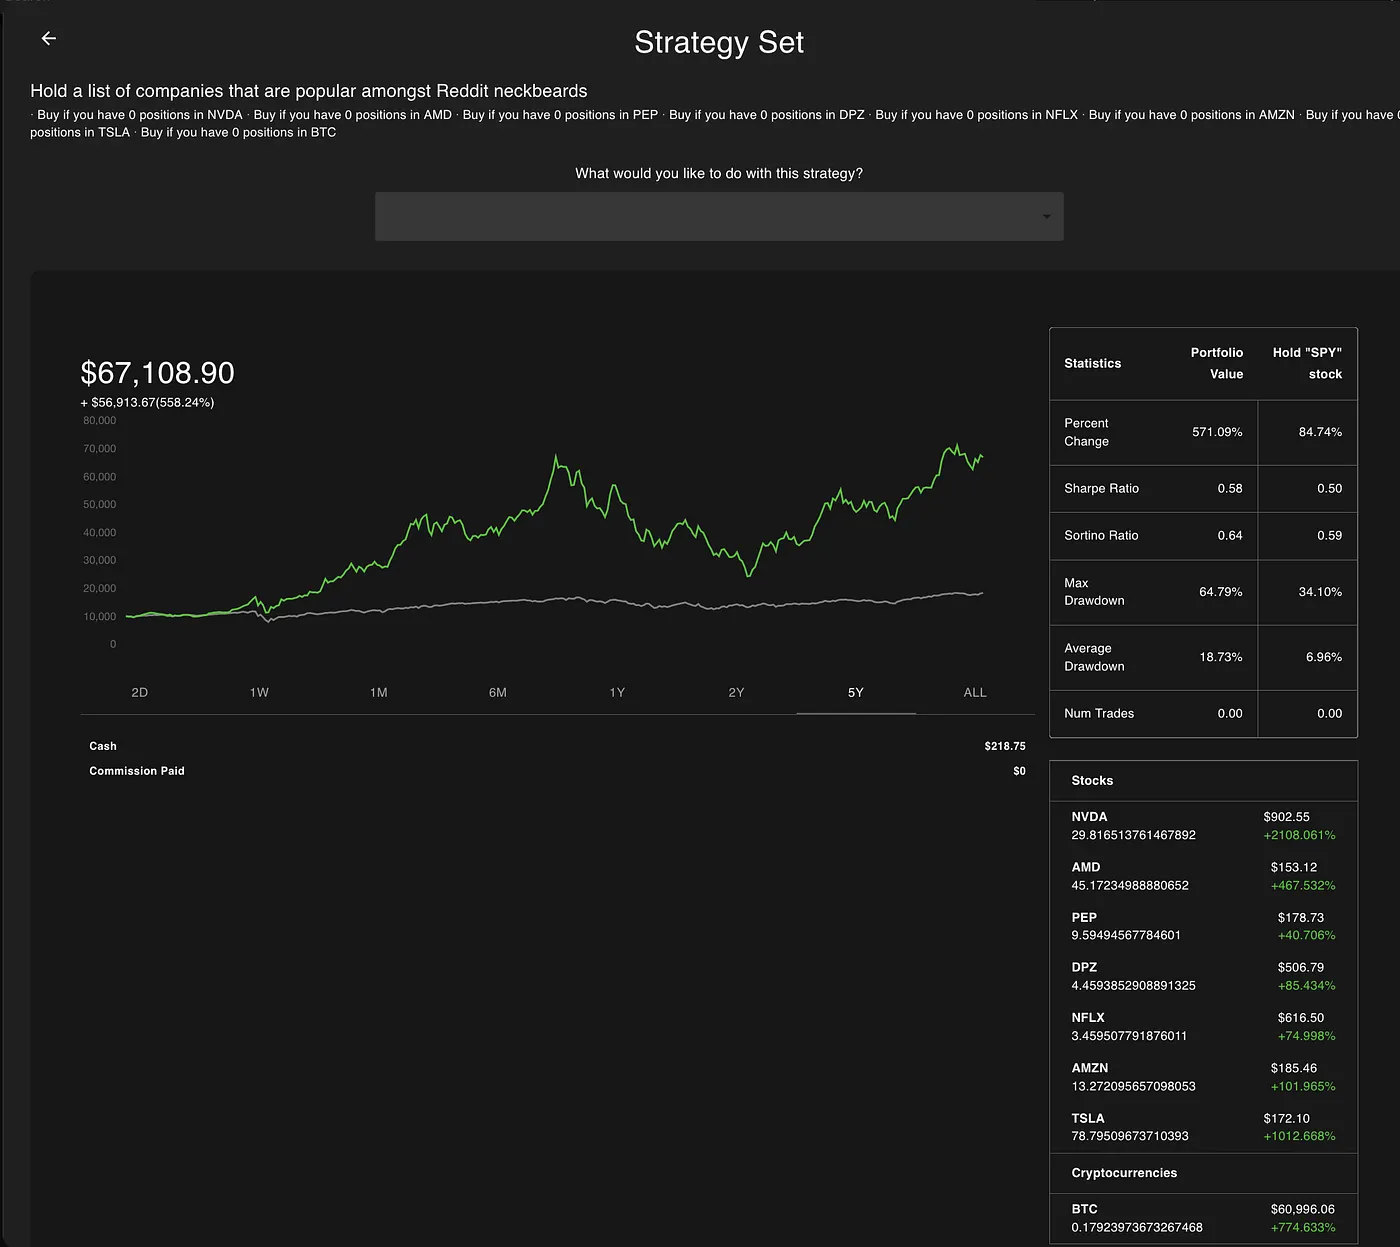Click the AMZN stock row
Image resolution: width=1400 pixels, height=1247 pixels.
coord(1203,1077)
